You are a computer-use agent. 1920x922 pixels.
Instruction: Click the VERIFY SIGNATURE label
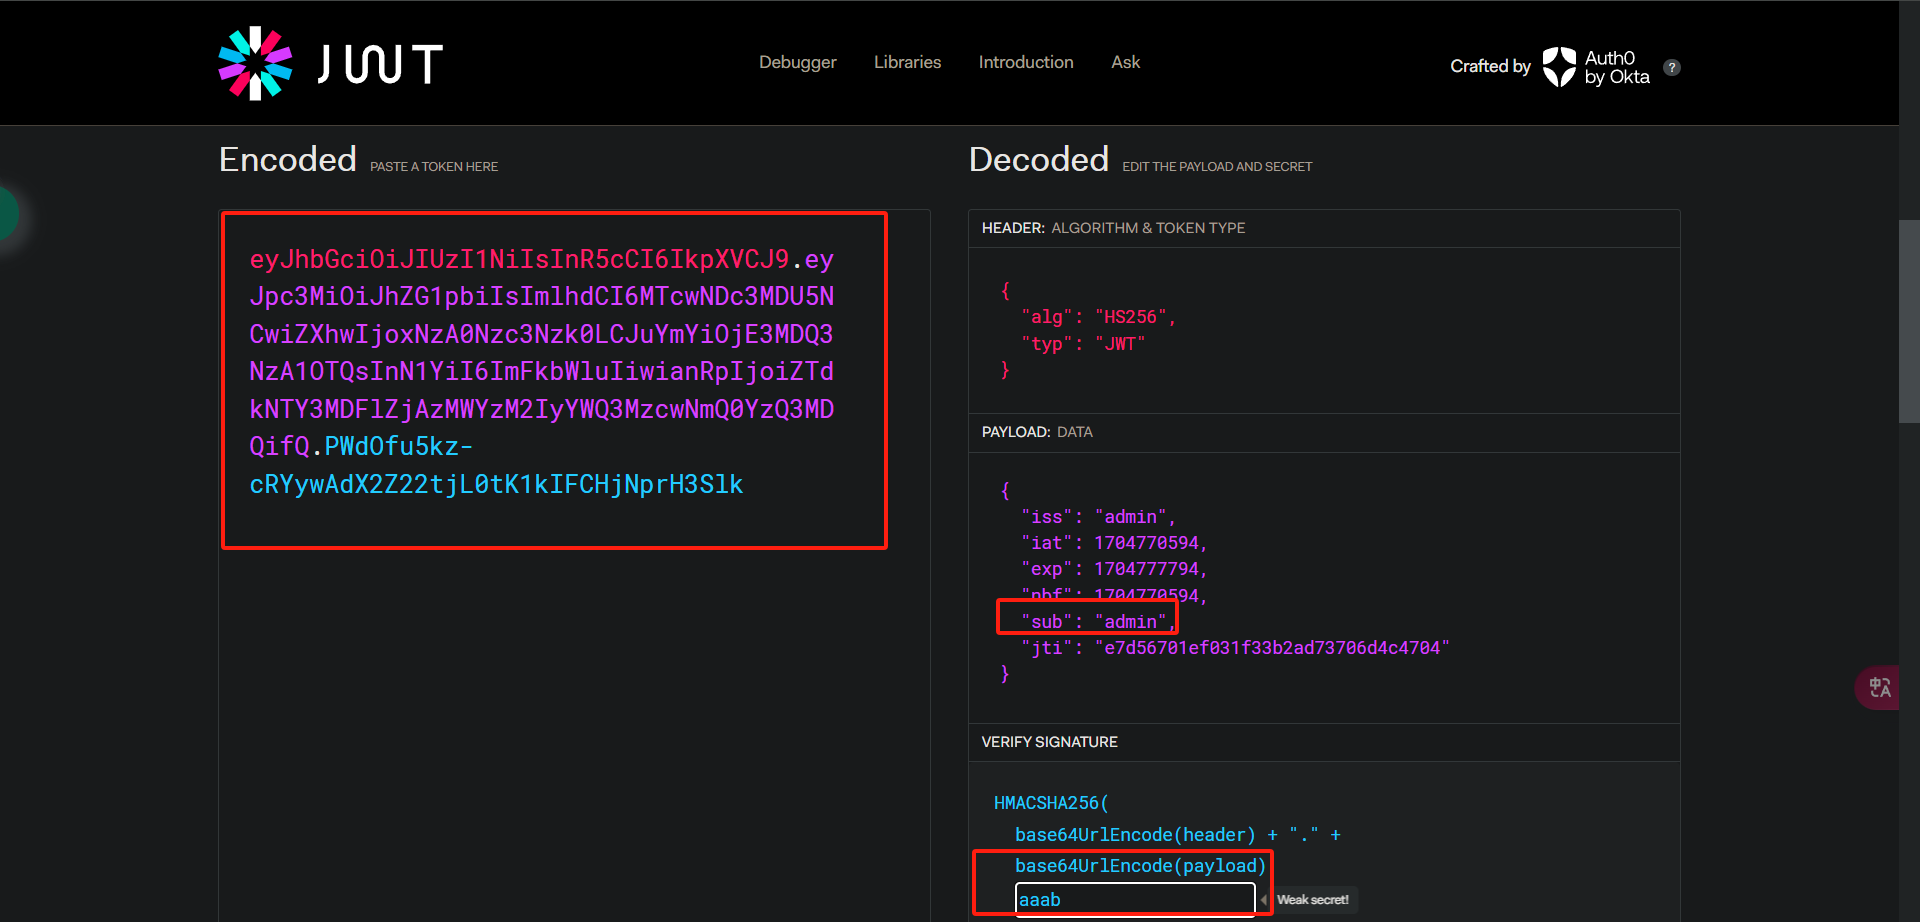[x=1049, y=742]
